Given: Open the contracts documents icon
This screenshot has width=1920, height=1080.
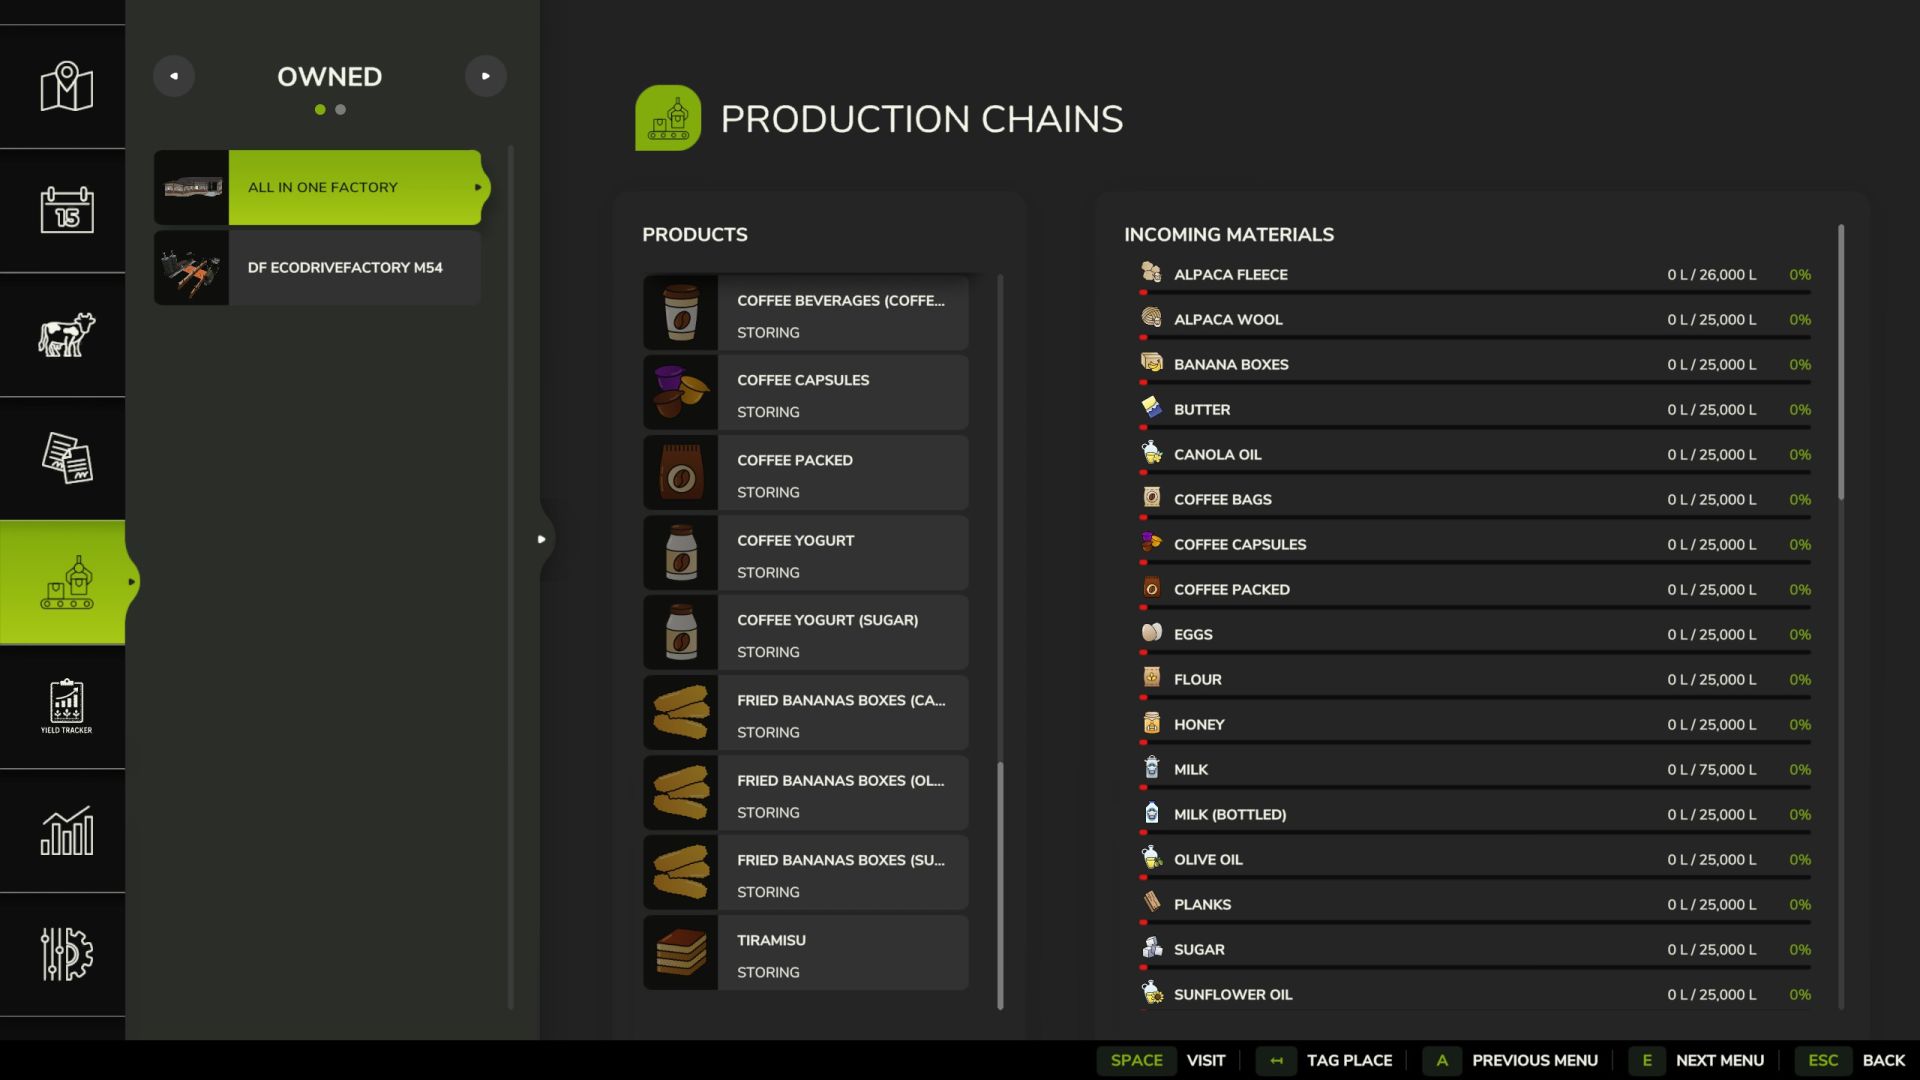Looking at the screenshot, I should pyautogui.click(x=66, y=458).
